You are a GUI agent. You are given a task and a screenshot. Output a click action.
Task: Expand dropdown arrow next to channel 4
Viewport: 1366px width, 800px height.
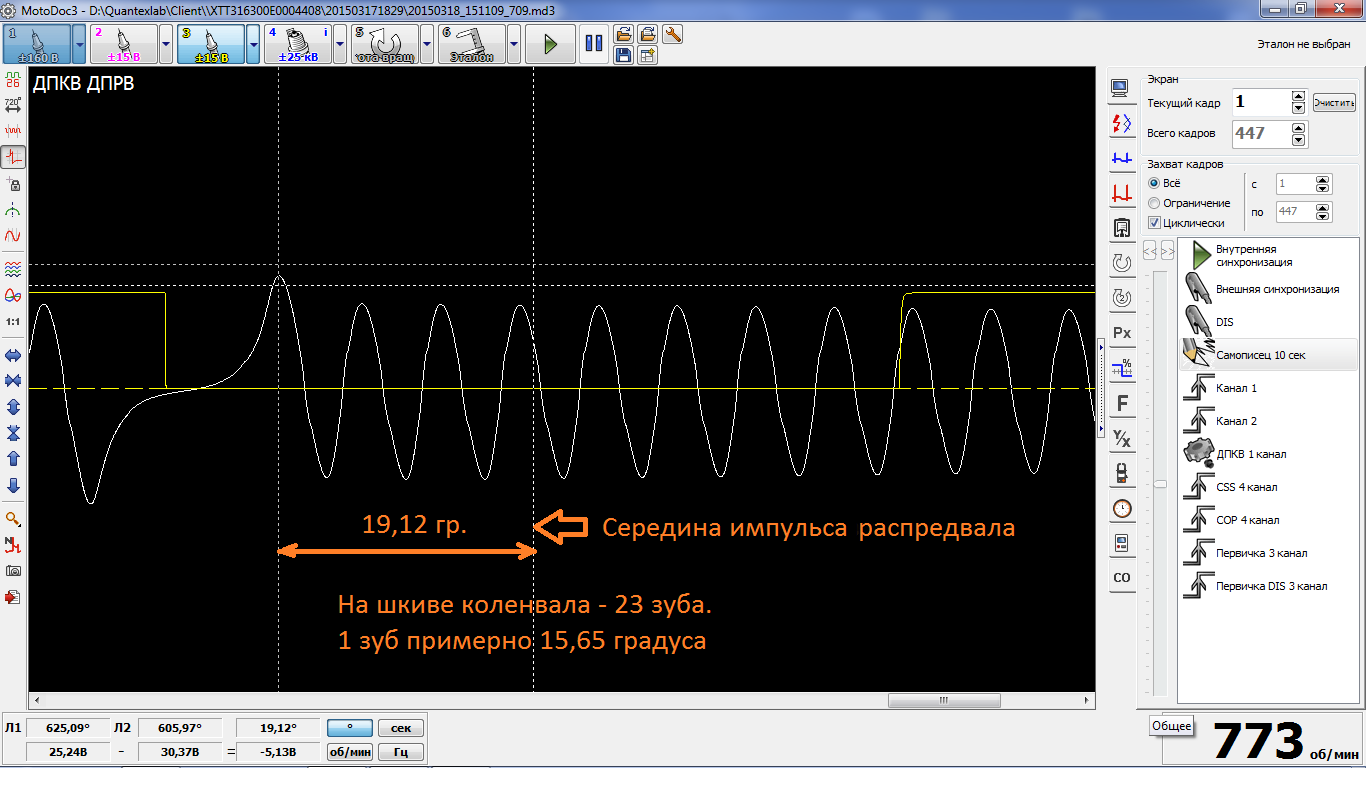pos(340,44)
